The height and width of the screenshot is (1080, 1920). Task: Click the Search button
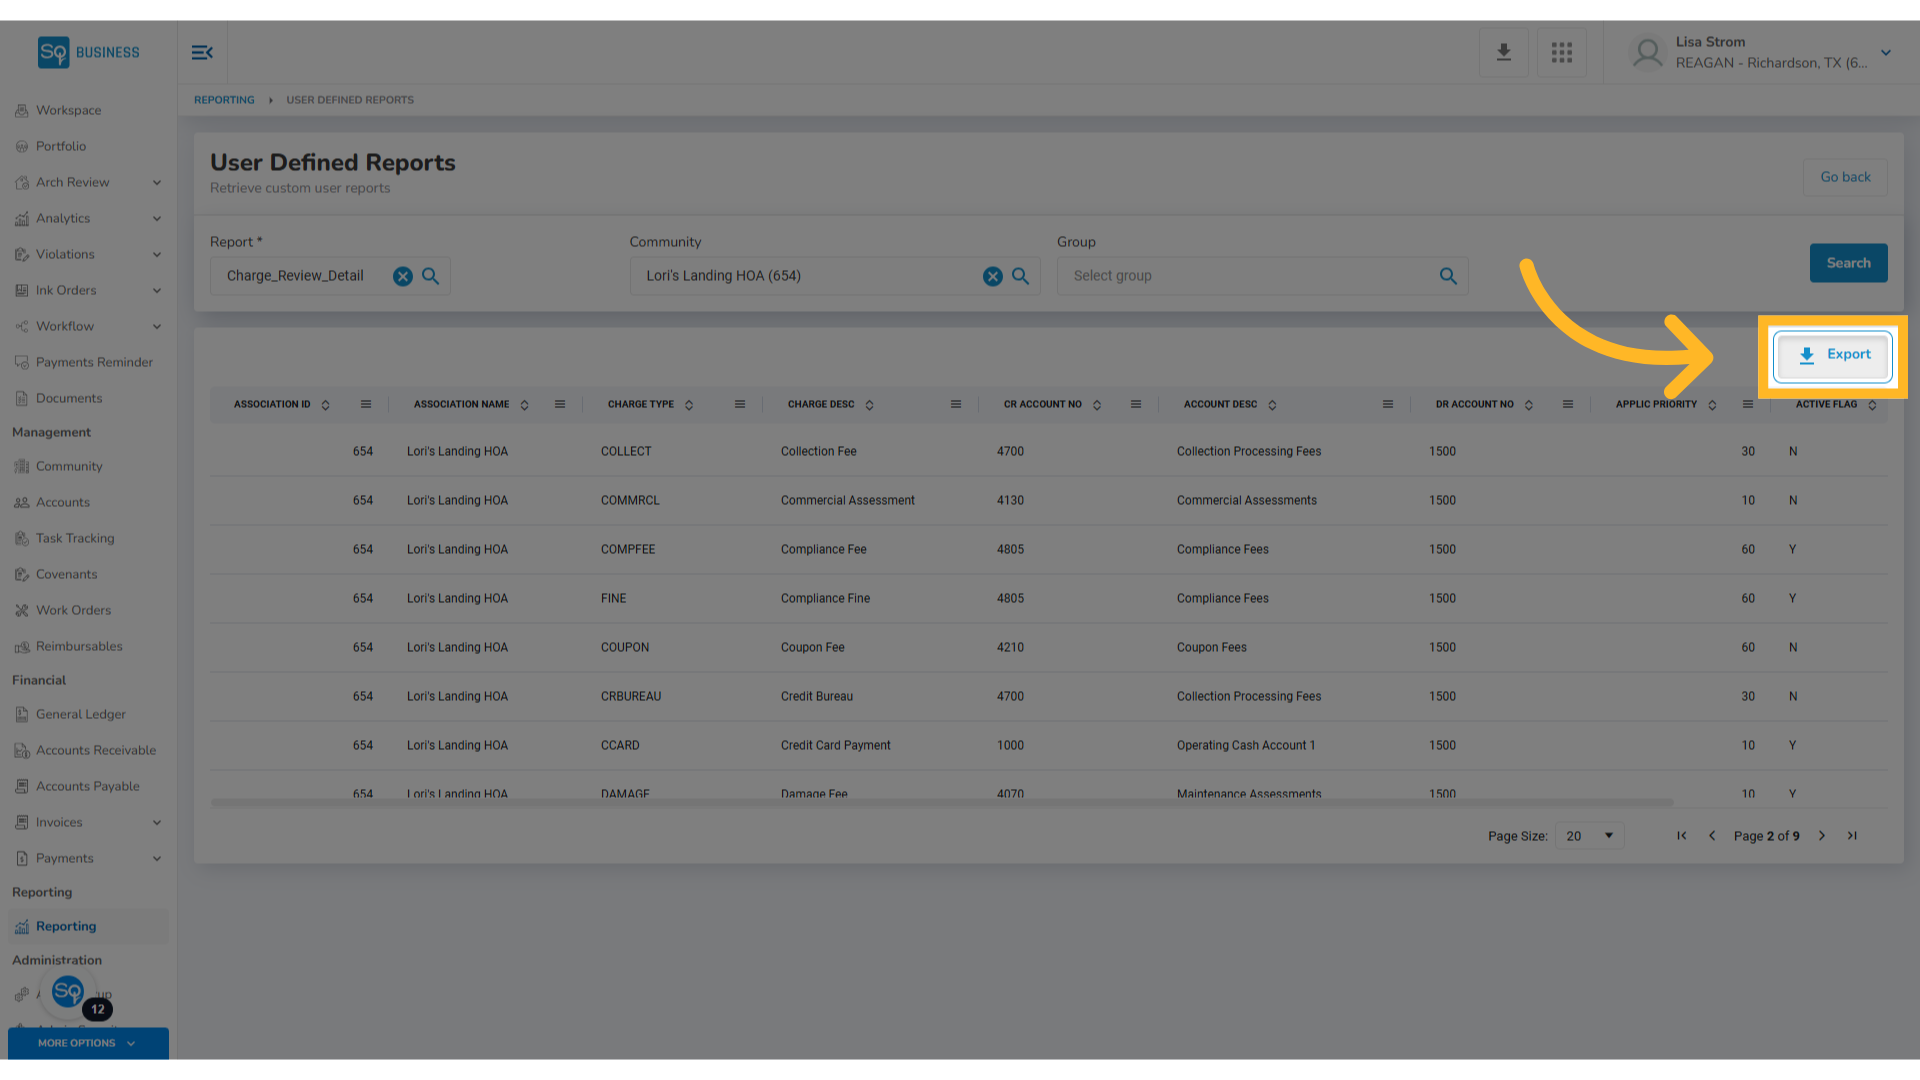(1848, 263)
